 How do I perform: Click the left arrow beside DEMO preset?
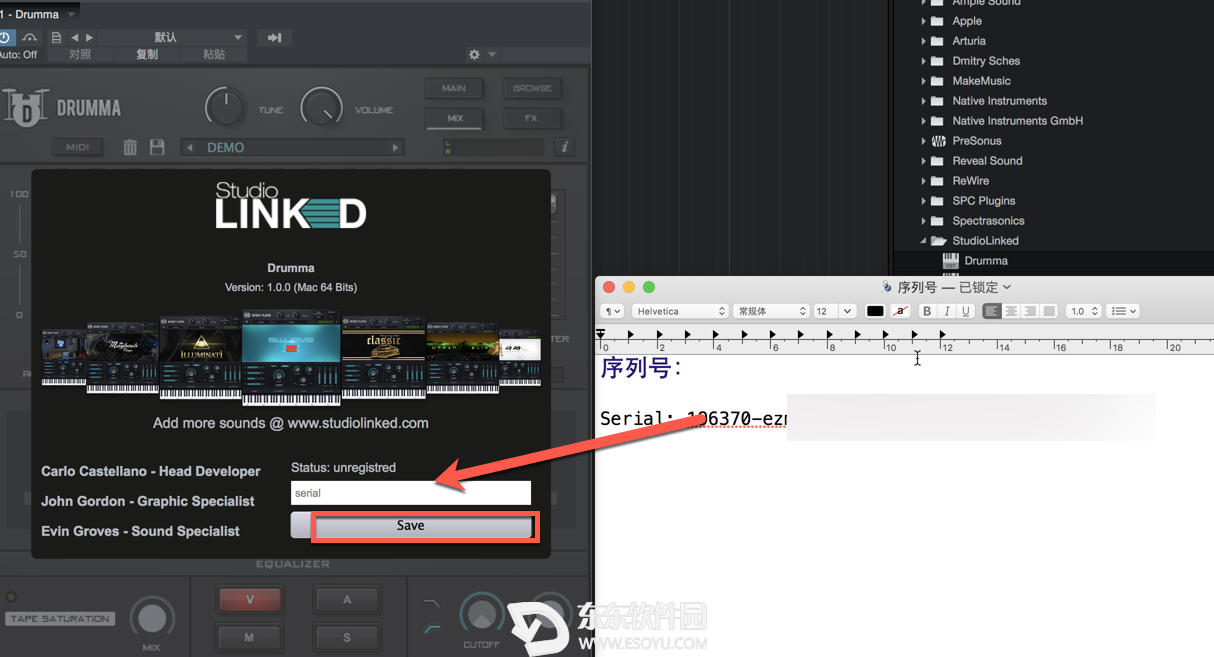point(189,147)
